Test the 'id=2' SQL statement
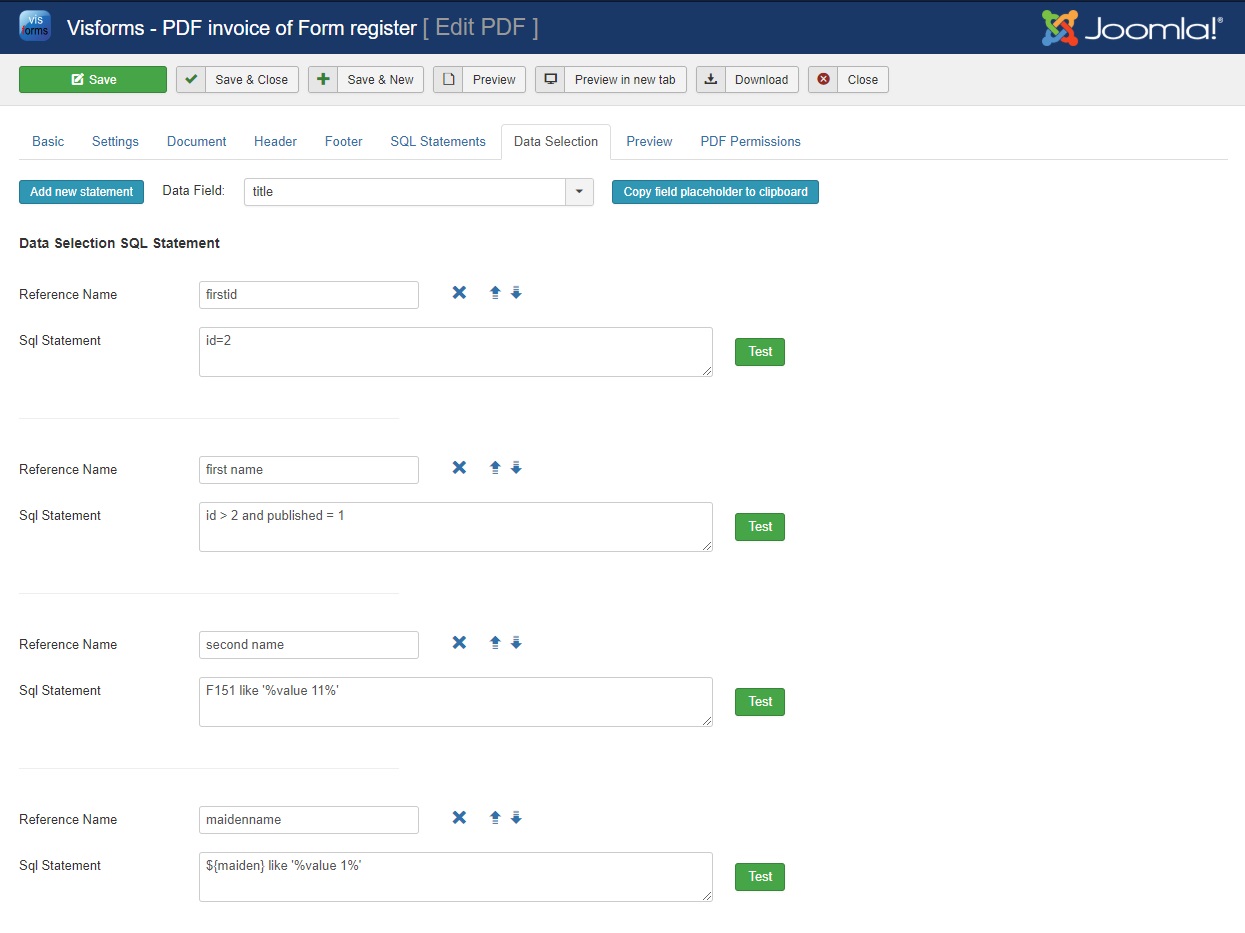 click(x=759, y=352)
